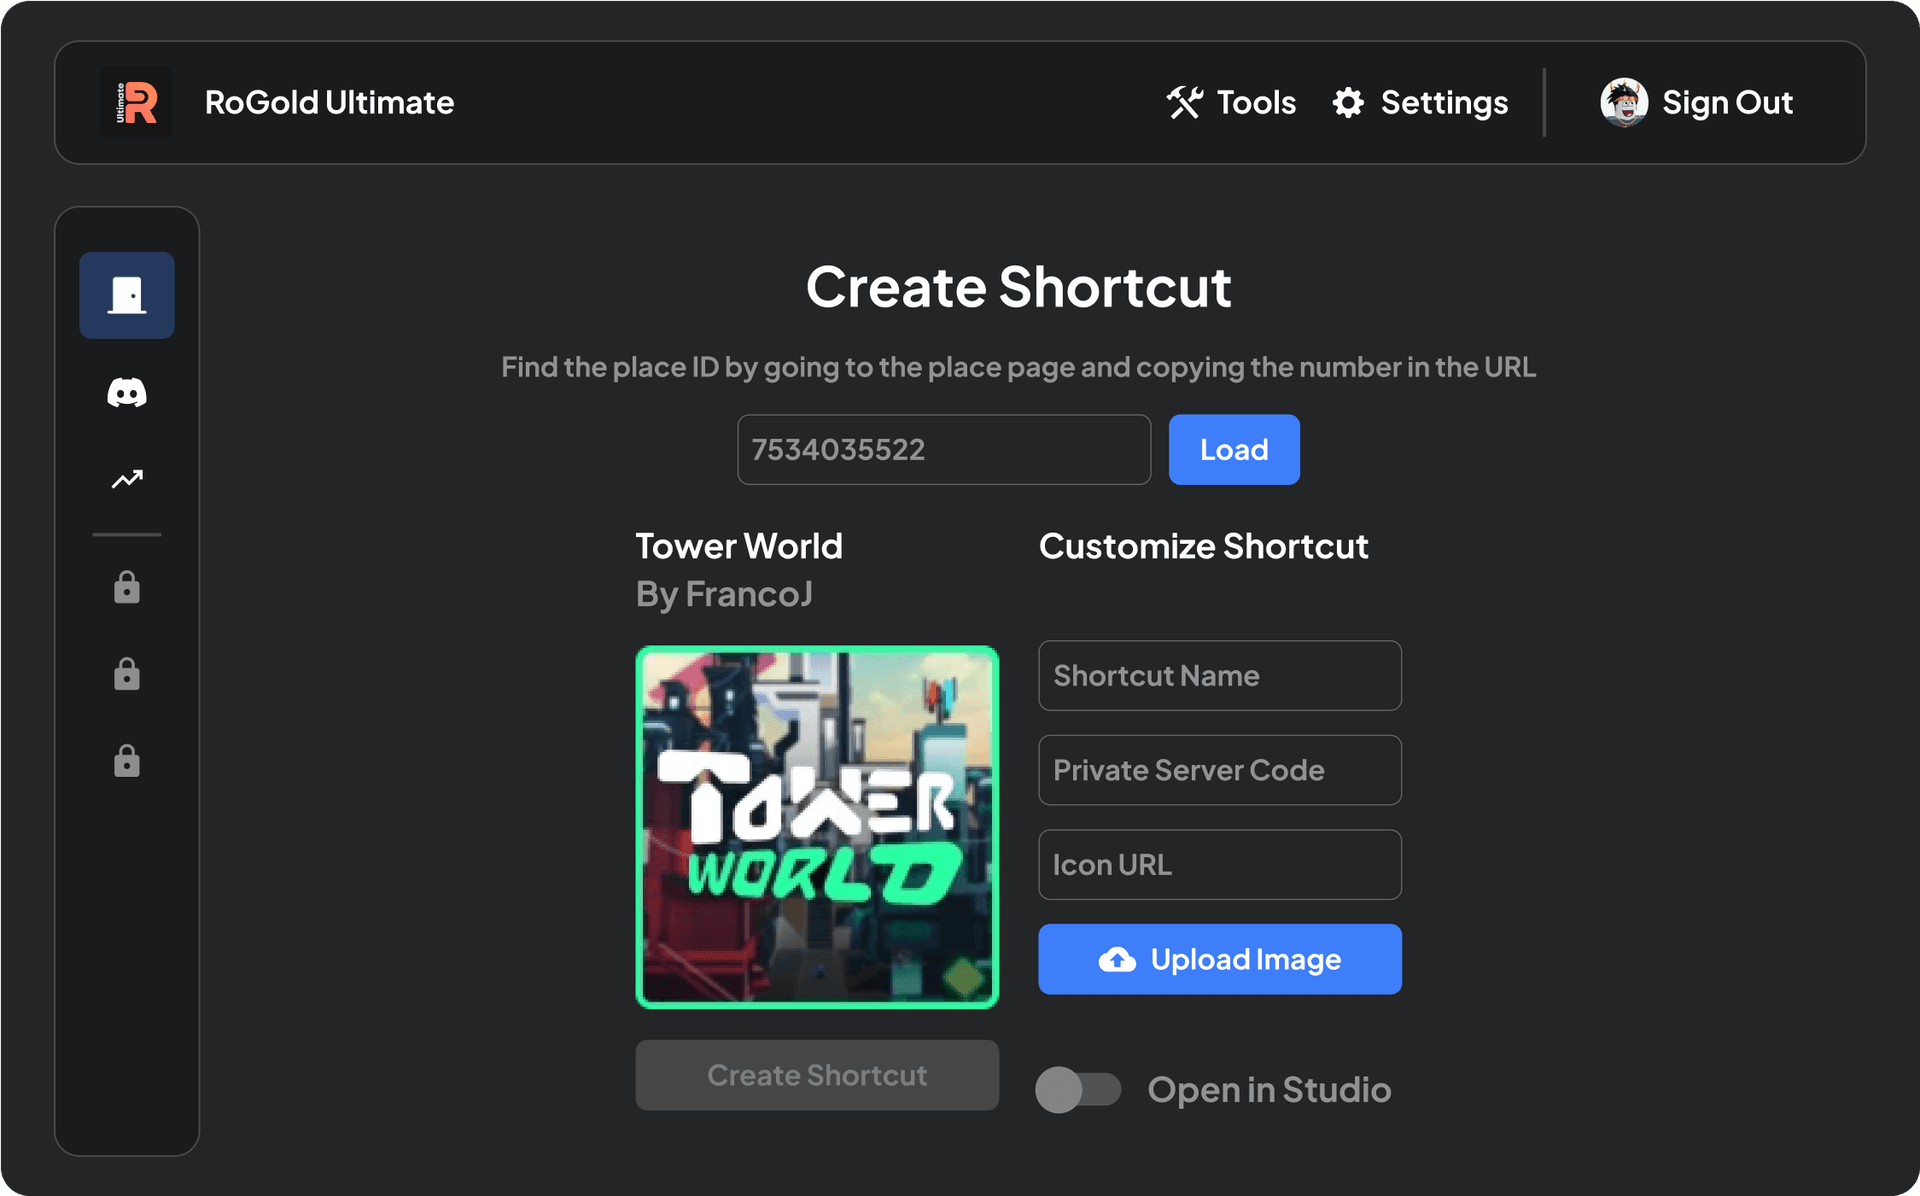The width and height of the screenshot is (1920, 1196).
Task: Select Tower World game thumbnail
Action: click(820, 824)
